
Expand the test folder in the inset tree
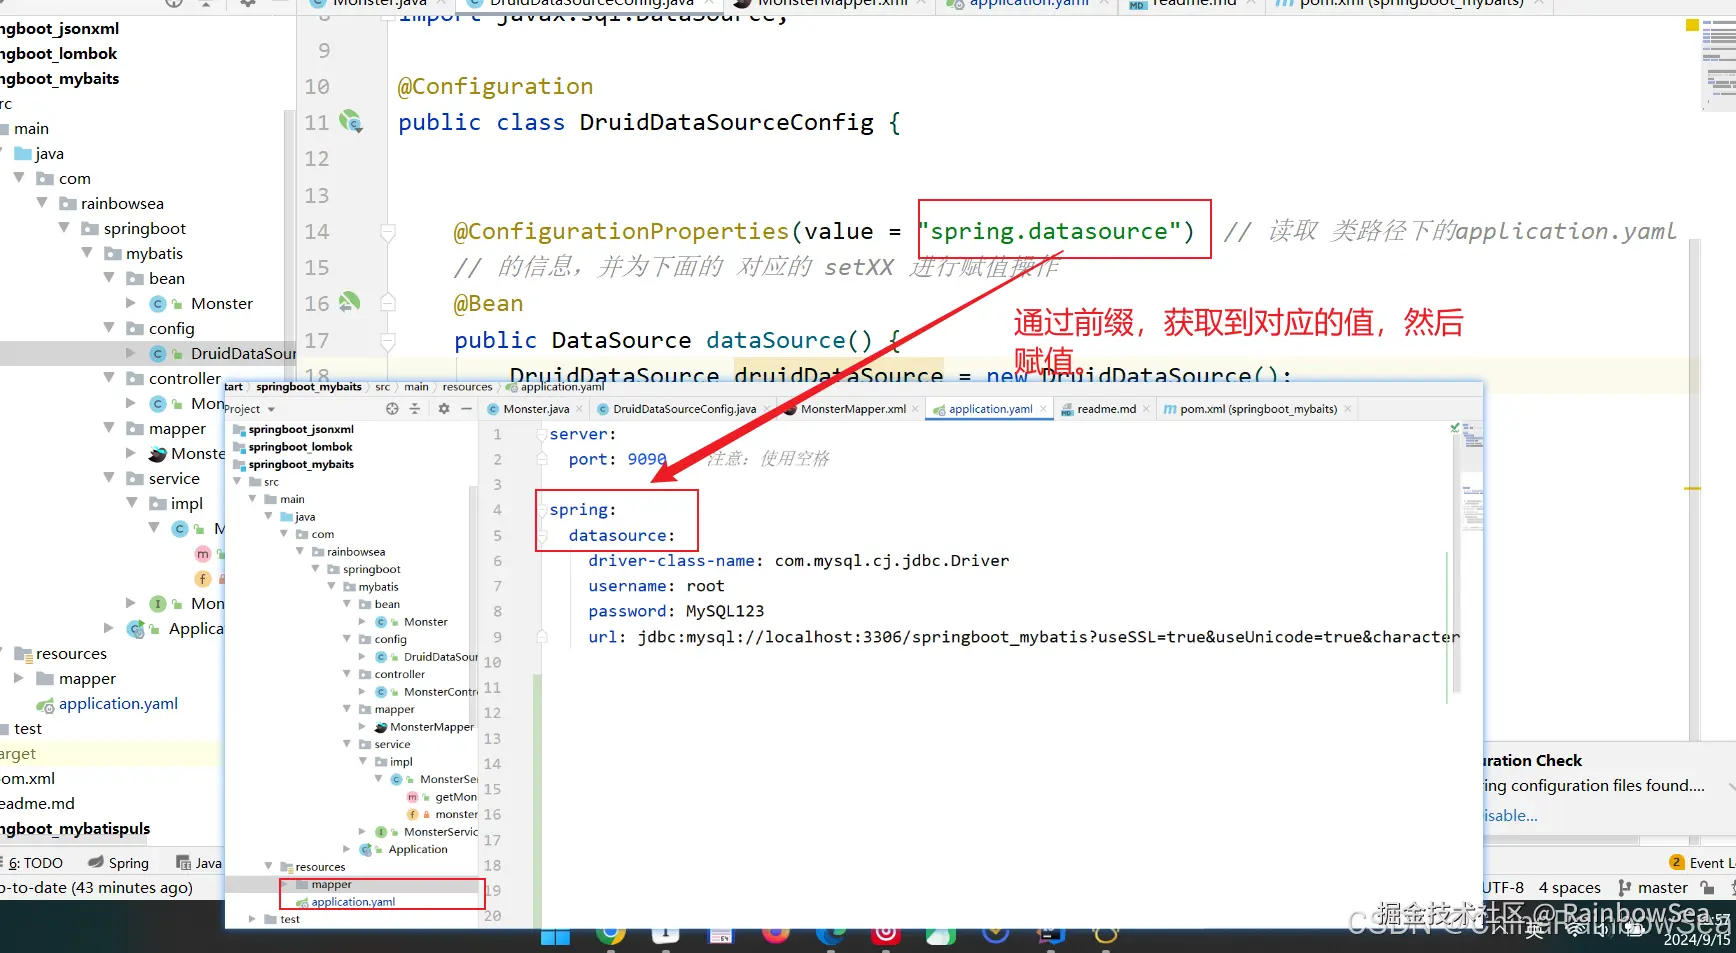(x=252, y=919)
